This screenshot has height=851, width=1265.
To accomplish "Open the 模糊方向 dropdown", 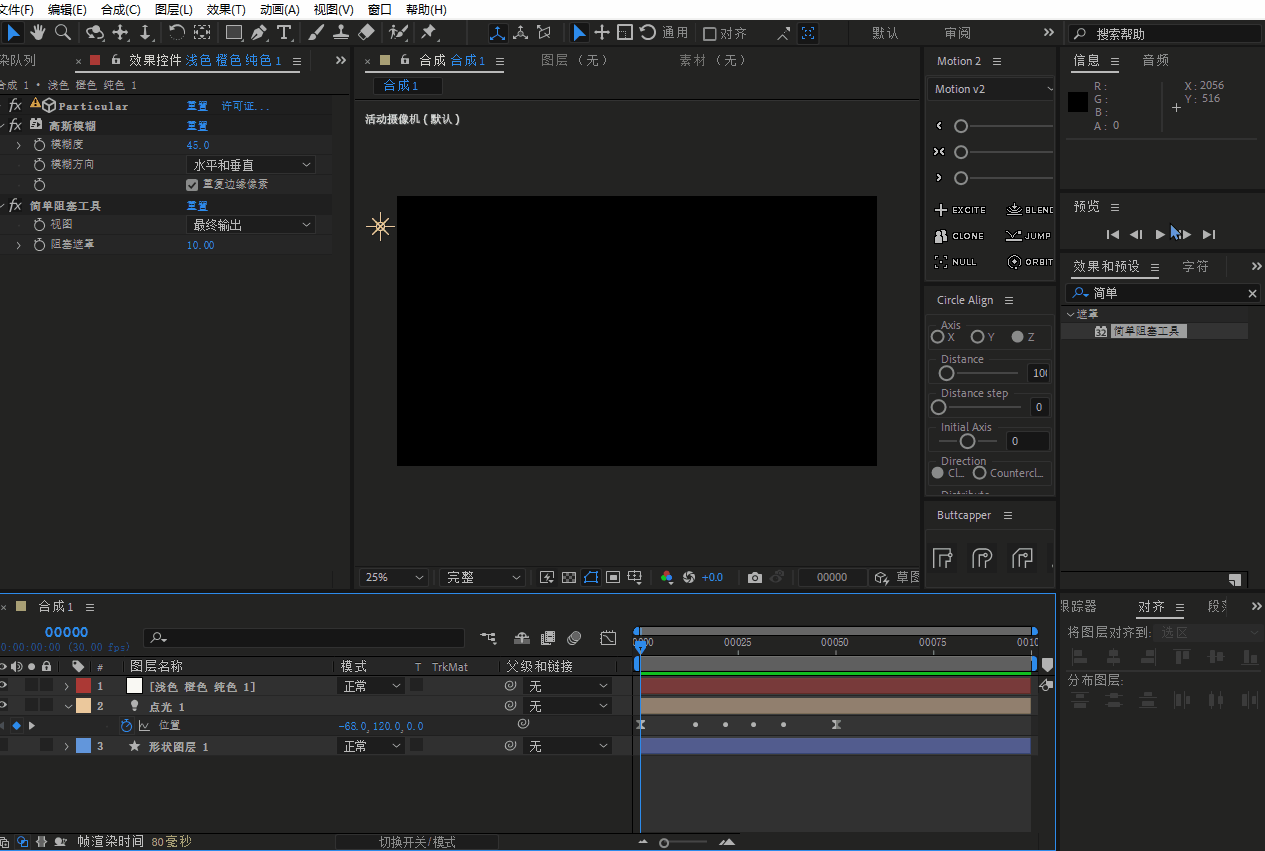I will [251, 165].
